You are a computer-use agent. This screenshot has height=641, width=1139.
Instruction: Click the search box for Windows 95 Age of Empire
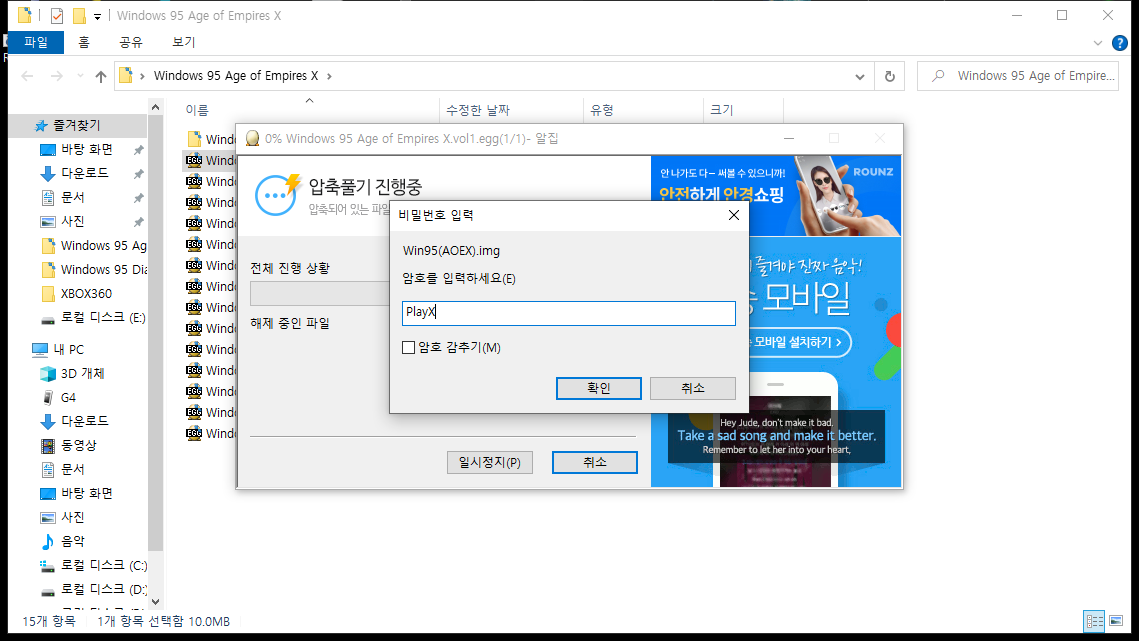(x=1018, y=76)
